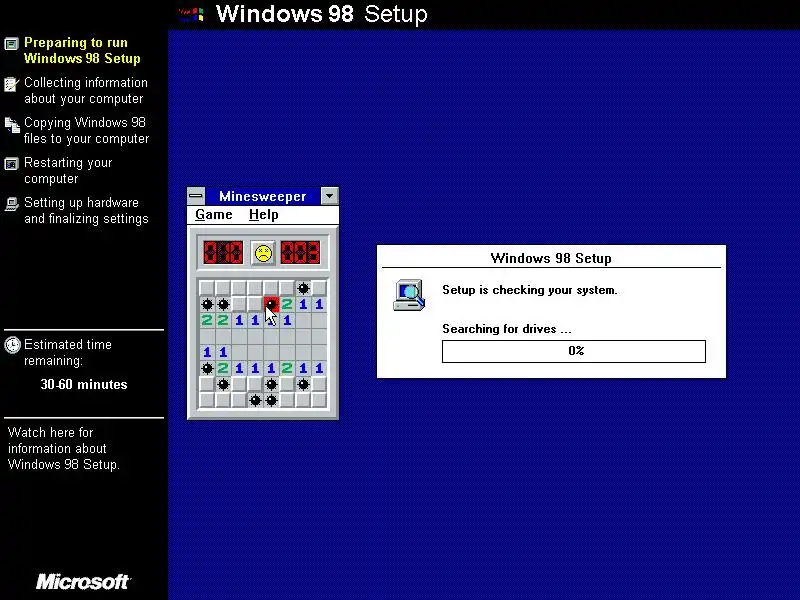Click the icon beside Restarting your computer
The image size is (800, 600).
(11, 164)
